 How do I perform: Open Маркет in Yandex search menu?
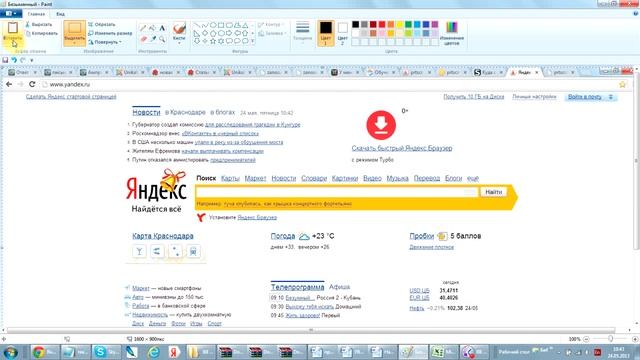point(255,178)
